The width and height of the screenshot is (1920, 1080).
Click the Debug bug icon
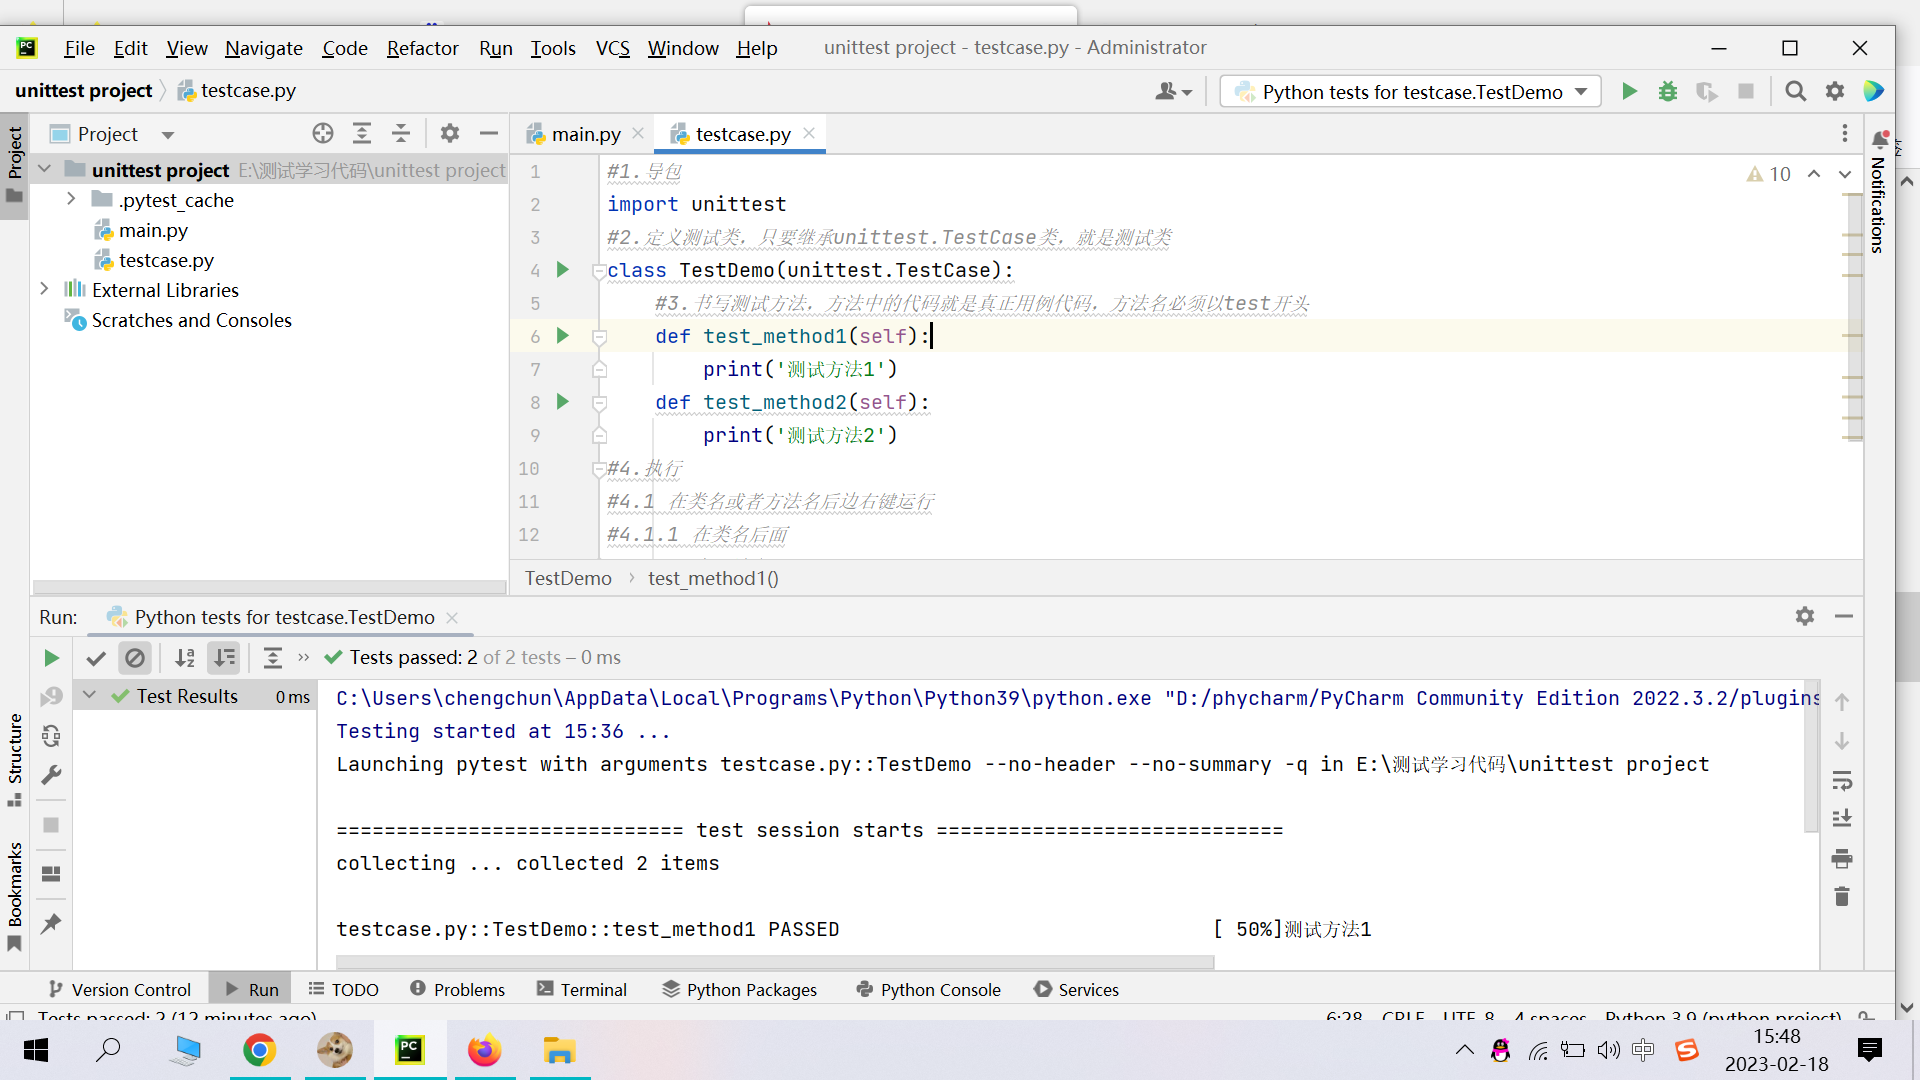(1667, 92)
